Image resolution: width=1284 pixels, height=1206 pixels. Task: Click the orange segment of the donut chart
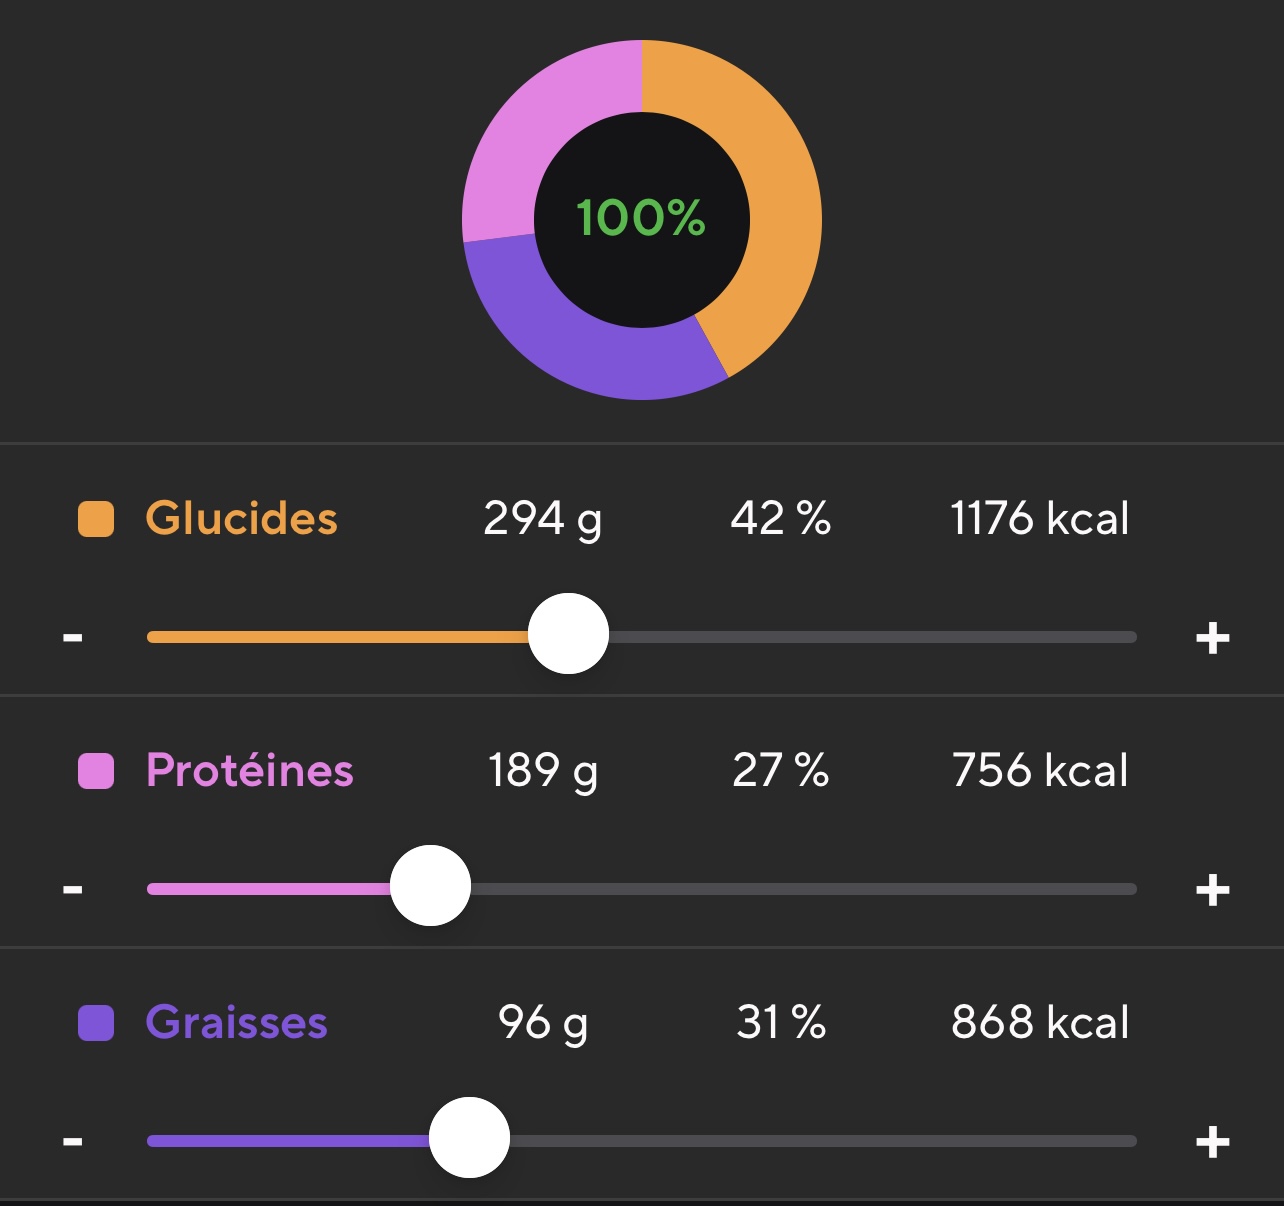pyautogui.click(x=780, y=200)
